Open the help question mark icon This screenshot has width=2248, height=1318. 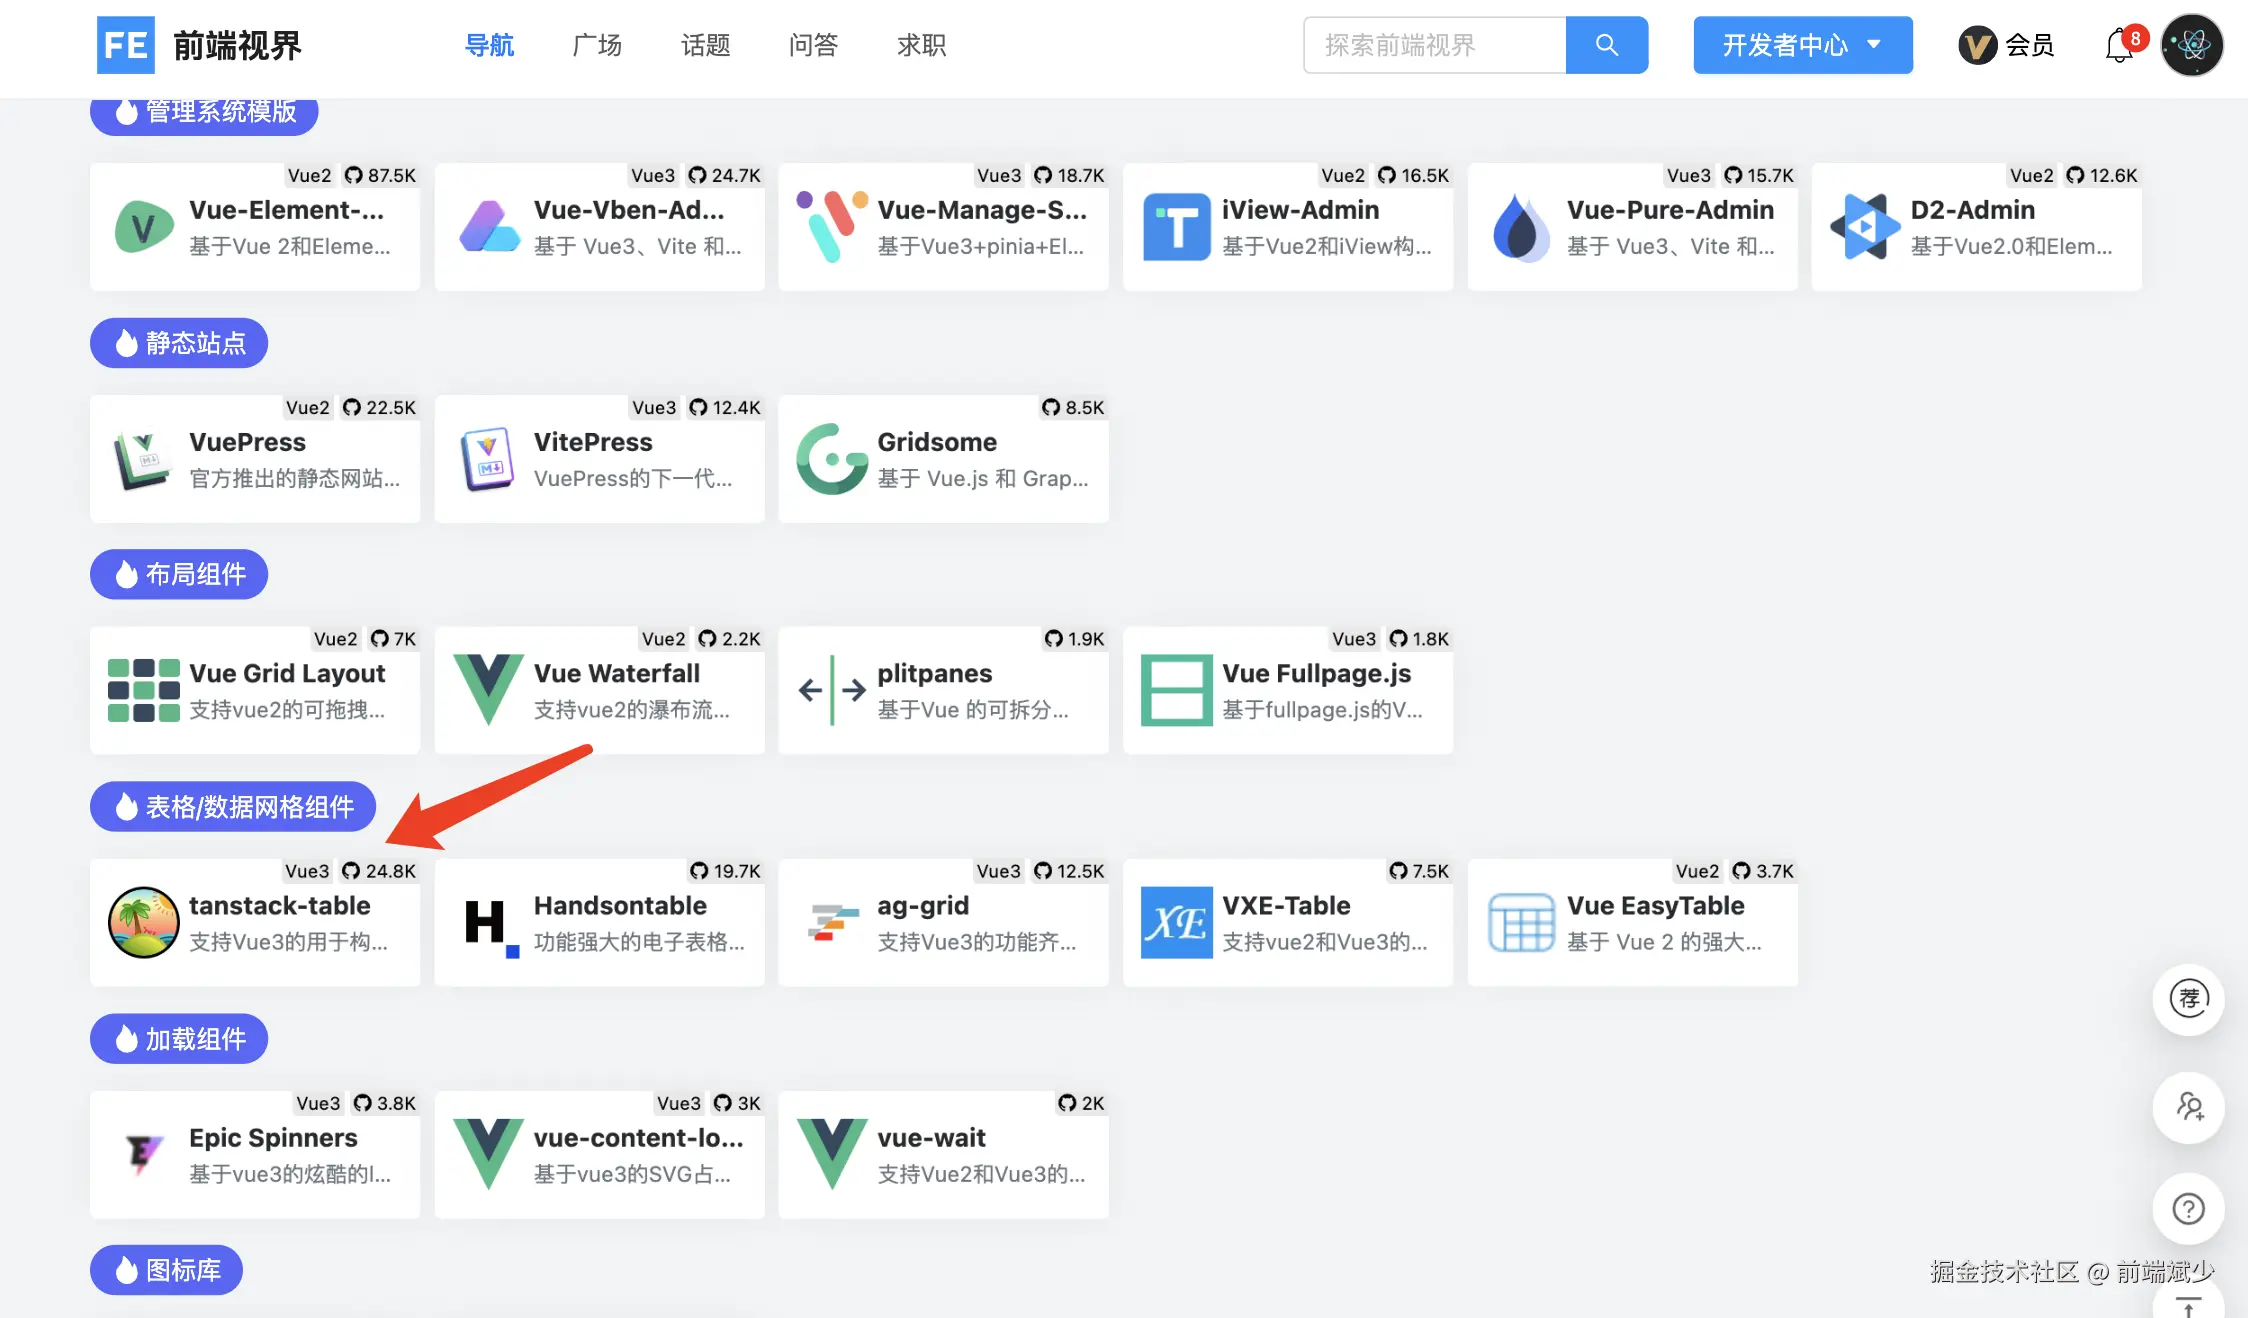point(2188,1208)
